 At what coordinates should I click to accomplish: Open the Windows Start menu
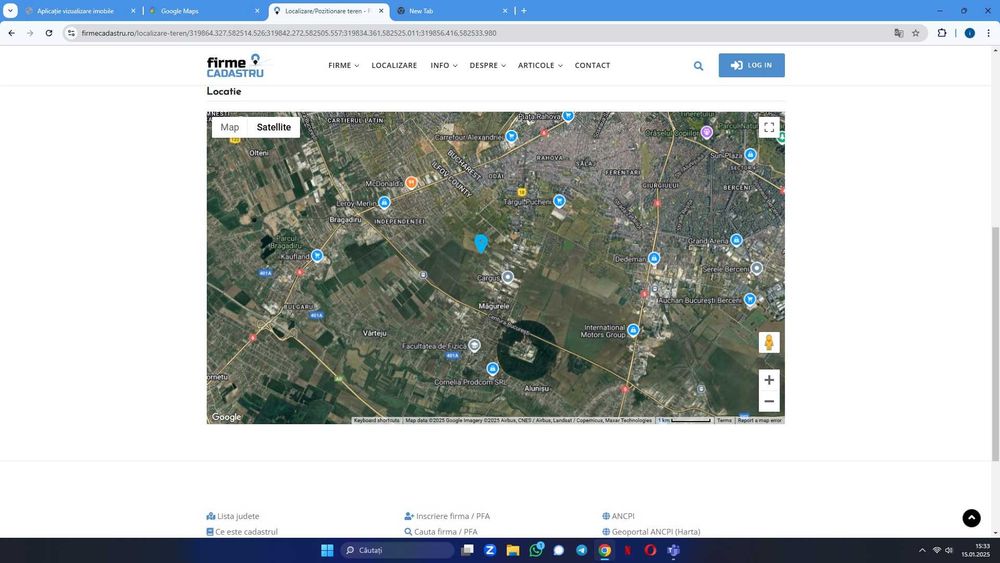point(327,550)
